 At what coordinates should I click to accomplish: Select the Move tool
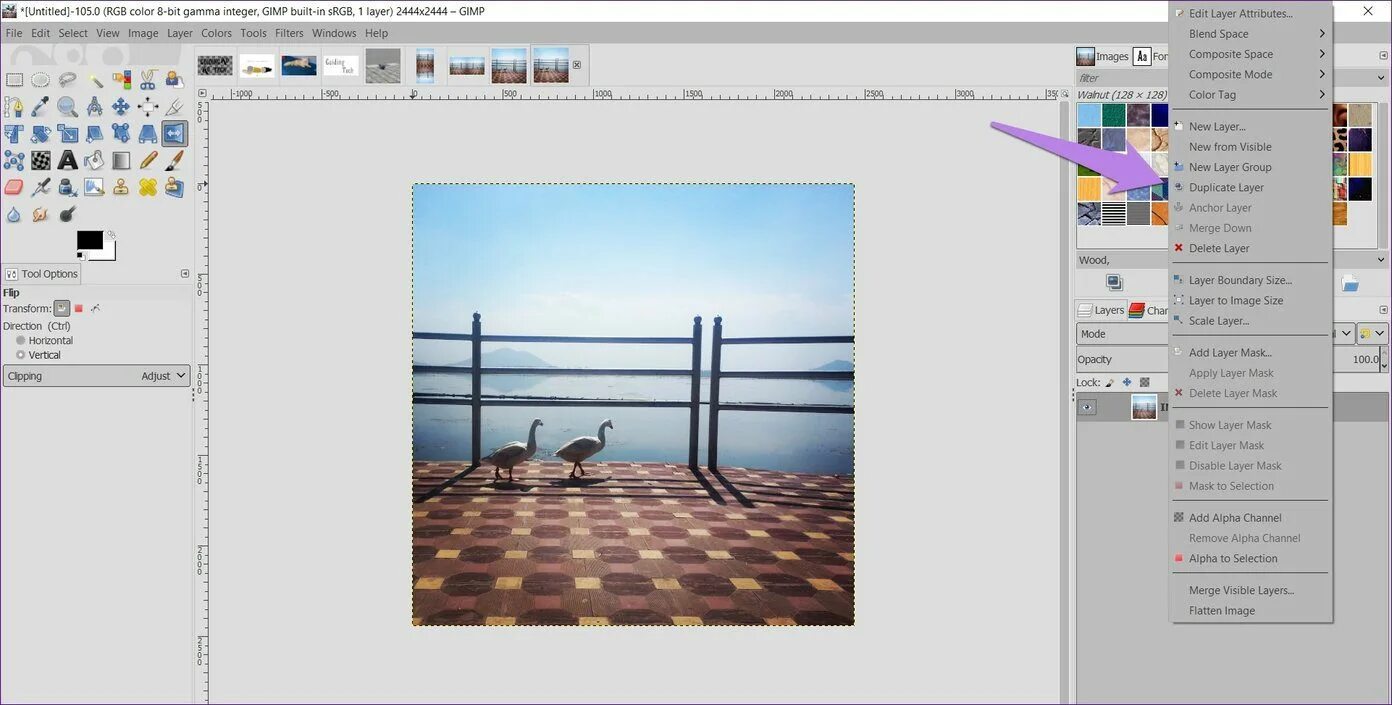coord(121,107)
